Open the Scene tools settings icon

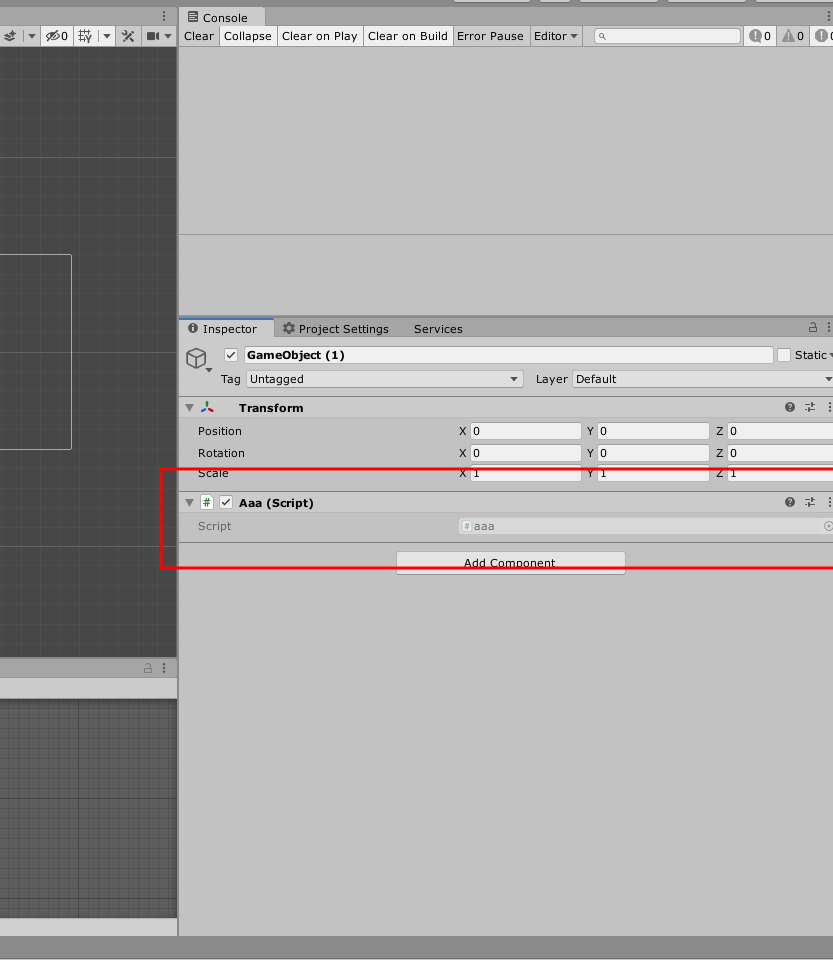(128, 36)
